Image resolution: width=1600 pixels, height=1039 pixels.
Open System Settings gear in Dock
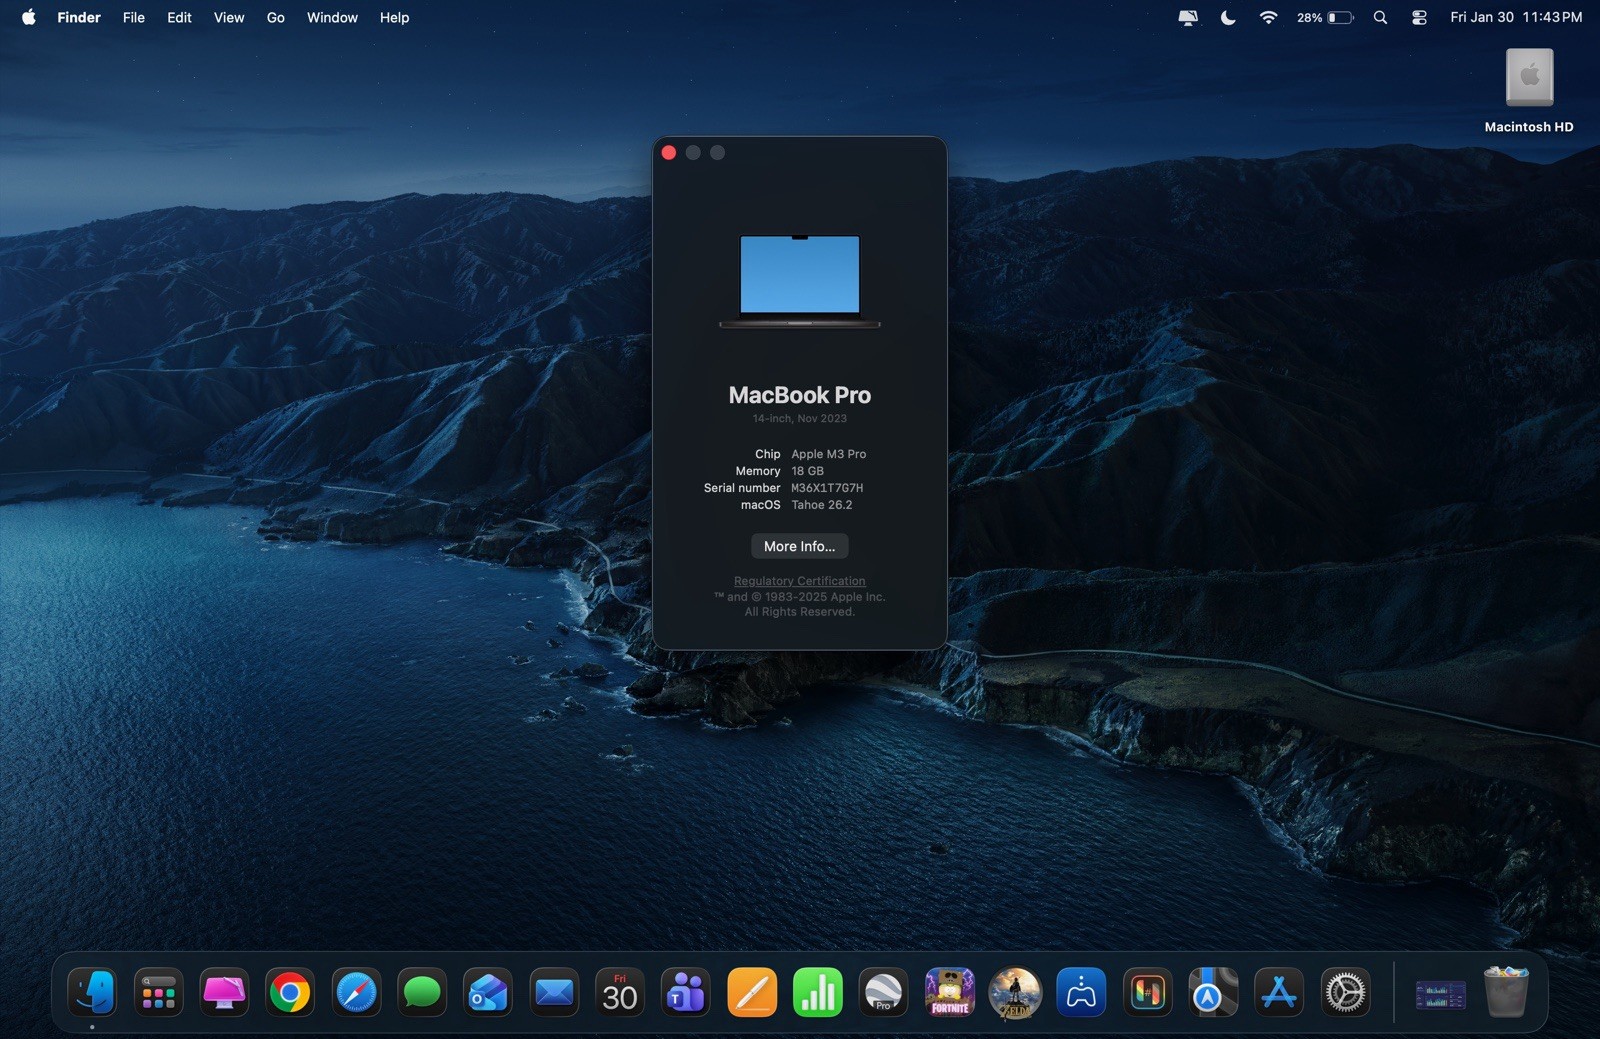coord(1345,993)
